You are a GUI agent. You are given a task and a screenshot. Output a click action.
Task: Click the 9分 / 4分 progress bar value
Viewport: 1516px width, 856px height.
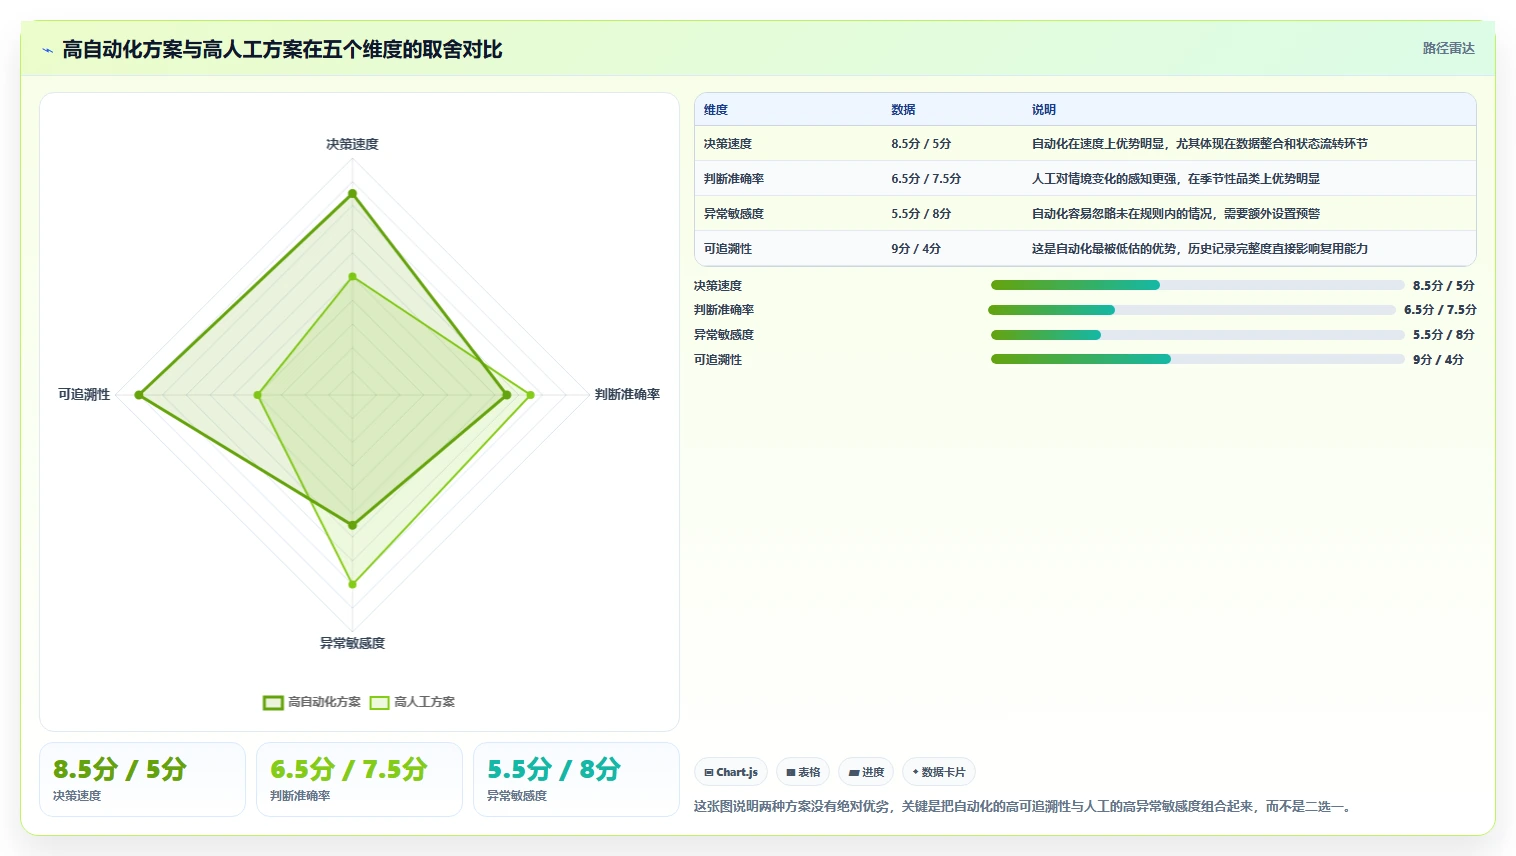click(1438, 360)
